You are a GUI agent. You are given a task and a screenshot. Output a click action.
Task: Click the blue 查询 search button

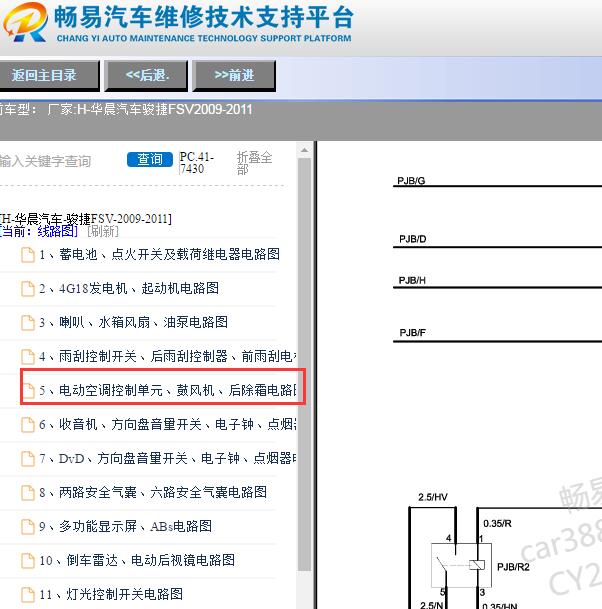pyautogui.click(x=150, y=159)
